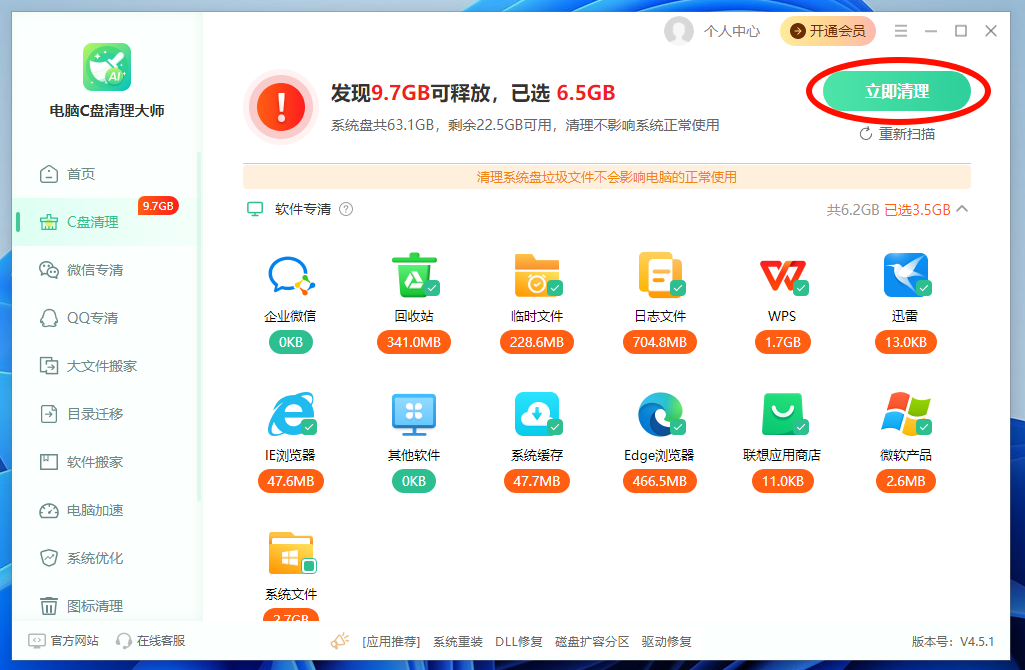Click 磁盘扩容分区 link
The width and height of the screenshot is (1025, 670).
coord(592,642)
